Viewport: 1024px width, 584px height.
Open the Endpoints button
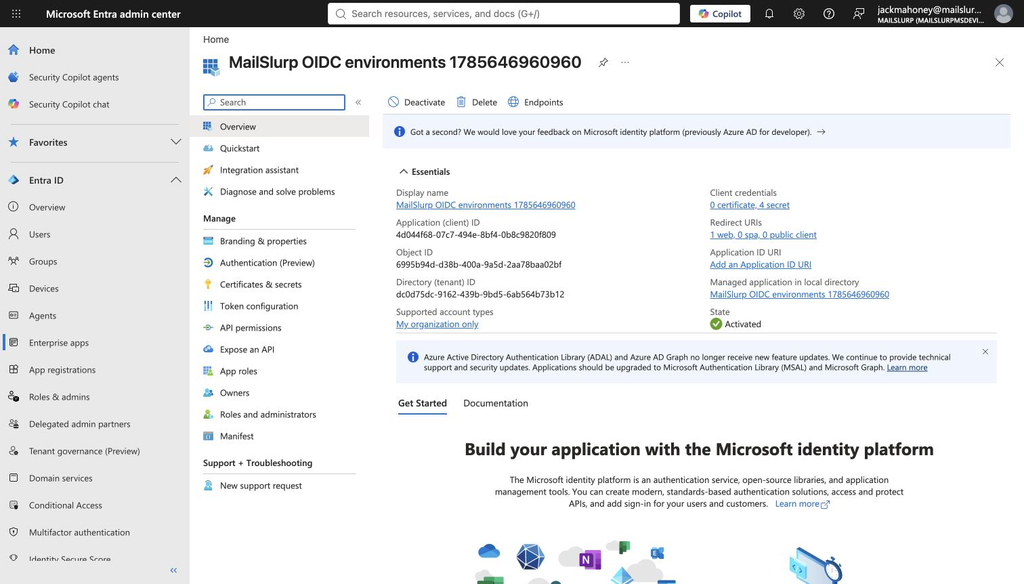(x=536, y=102)
